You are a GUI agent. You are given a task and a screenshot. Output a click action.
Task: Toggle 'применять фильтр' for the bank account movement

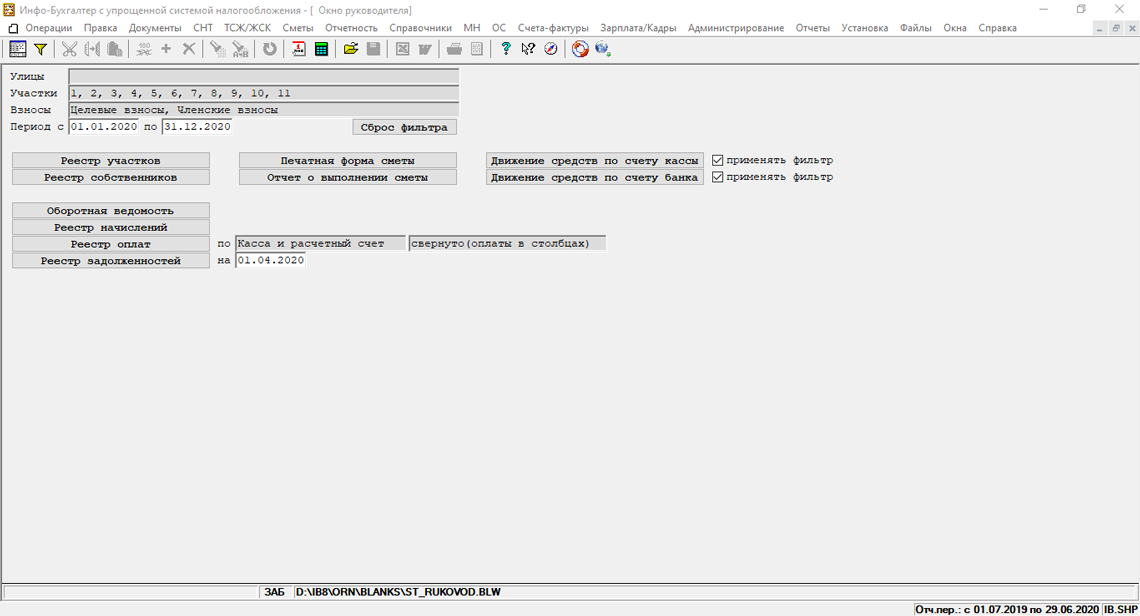tap(718, 177)
